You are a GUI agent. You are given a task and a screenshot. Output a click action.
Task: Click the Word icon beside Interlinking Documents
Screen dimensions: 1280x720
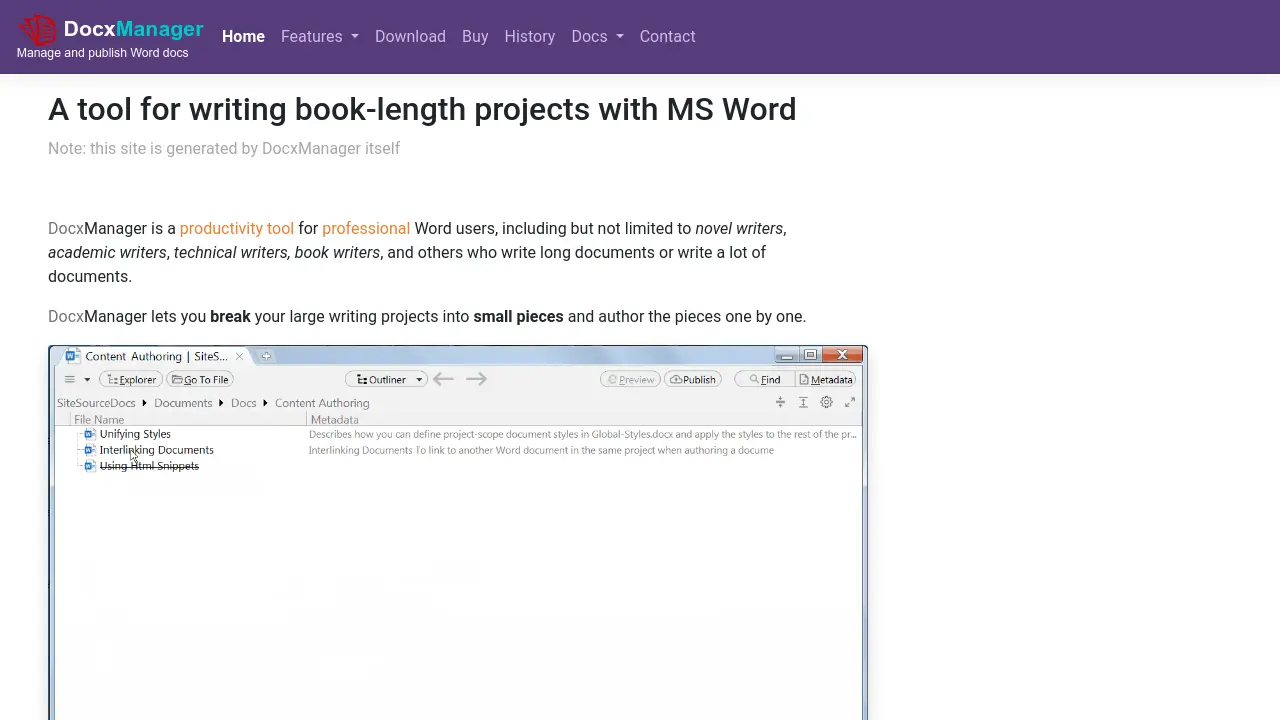click(x=89, y=450)
